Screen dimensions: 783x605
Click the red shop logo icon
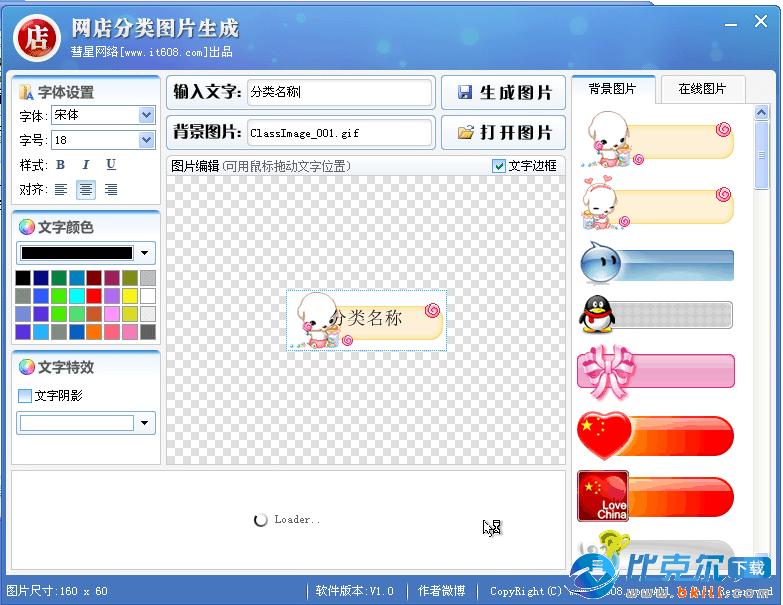pos(36,37)
